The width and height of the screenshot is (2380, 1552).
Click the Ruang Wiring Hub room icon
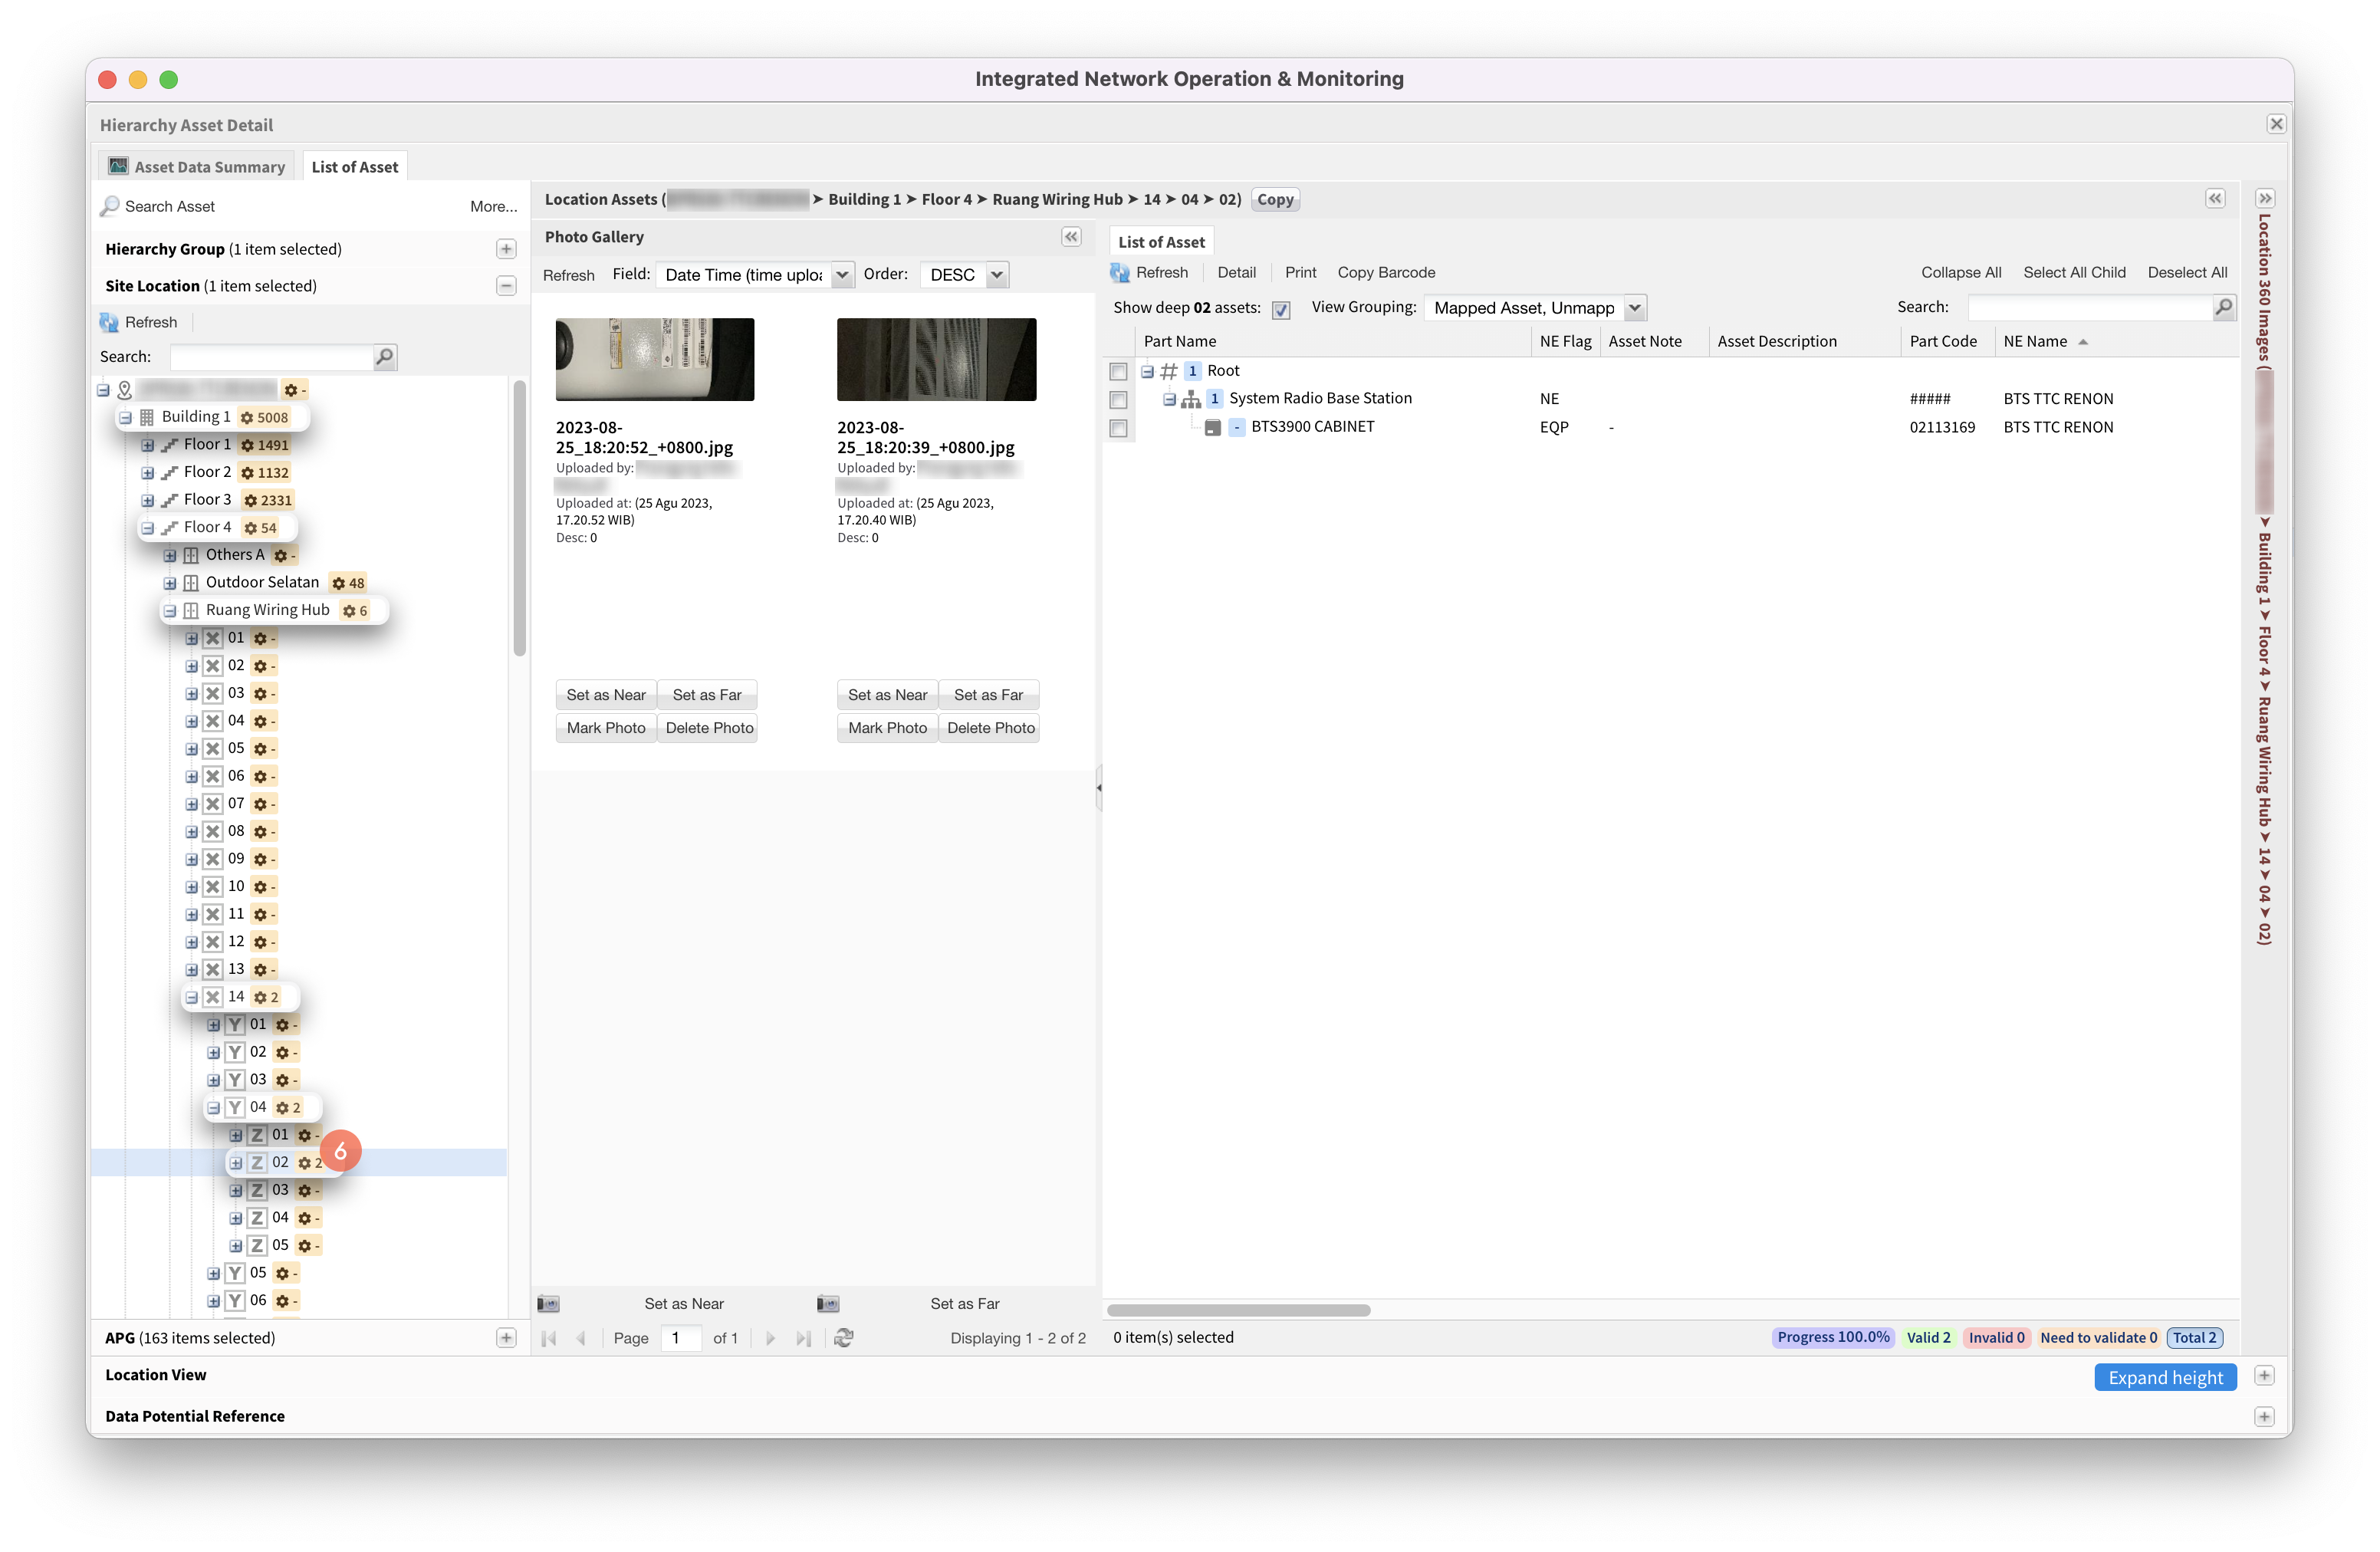pyautogui.click(x=191, y=610)
